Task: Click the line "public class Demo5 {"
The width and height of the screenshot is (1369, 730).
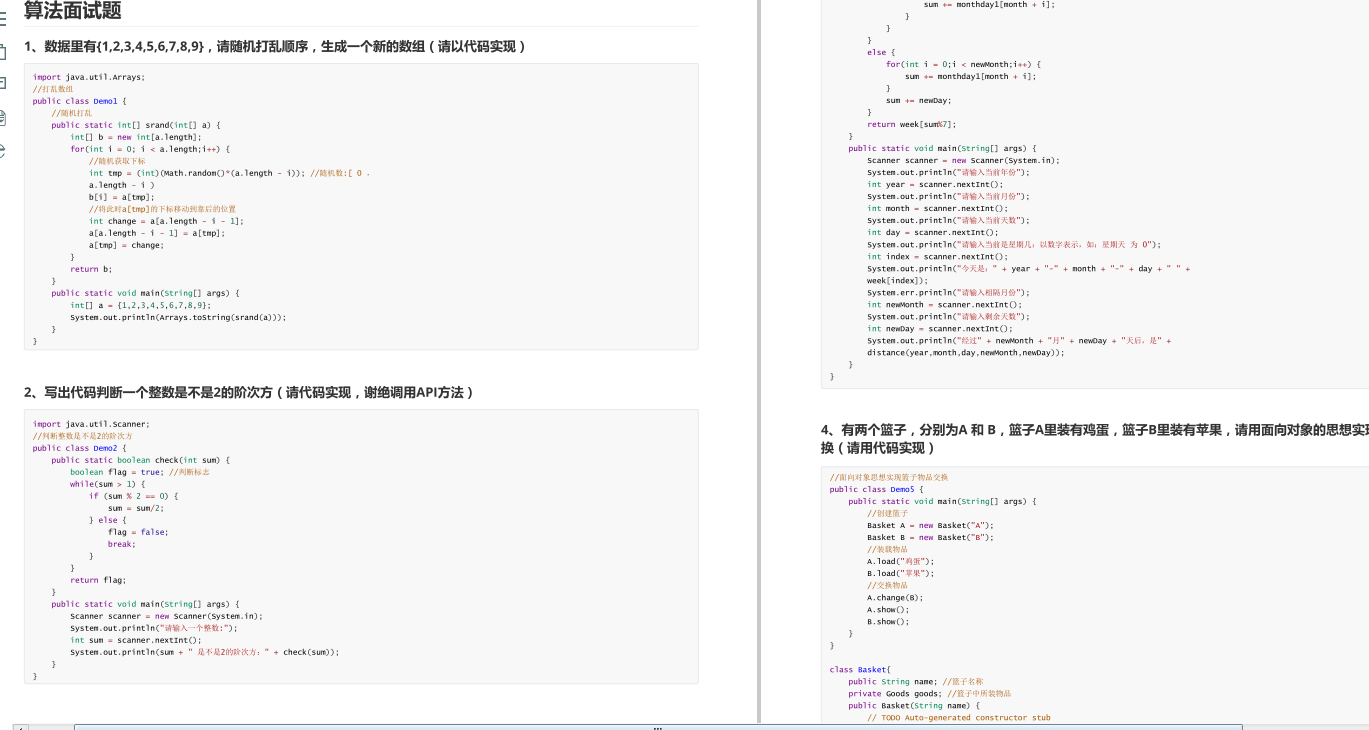Action: point(877,489)
